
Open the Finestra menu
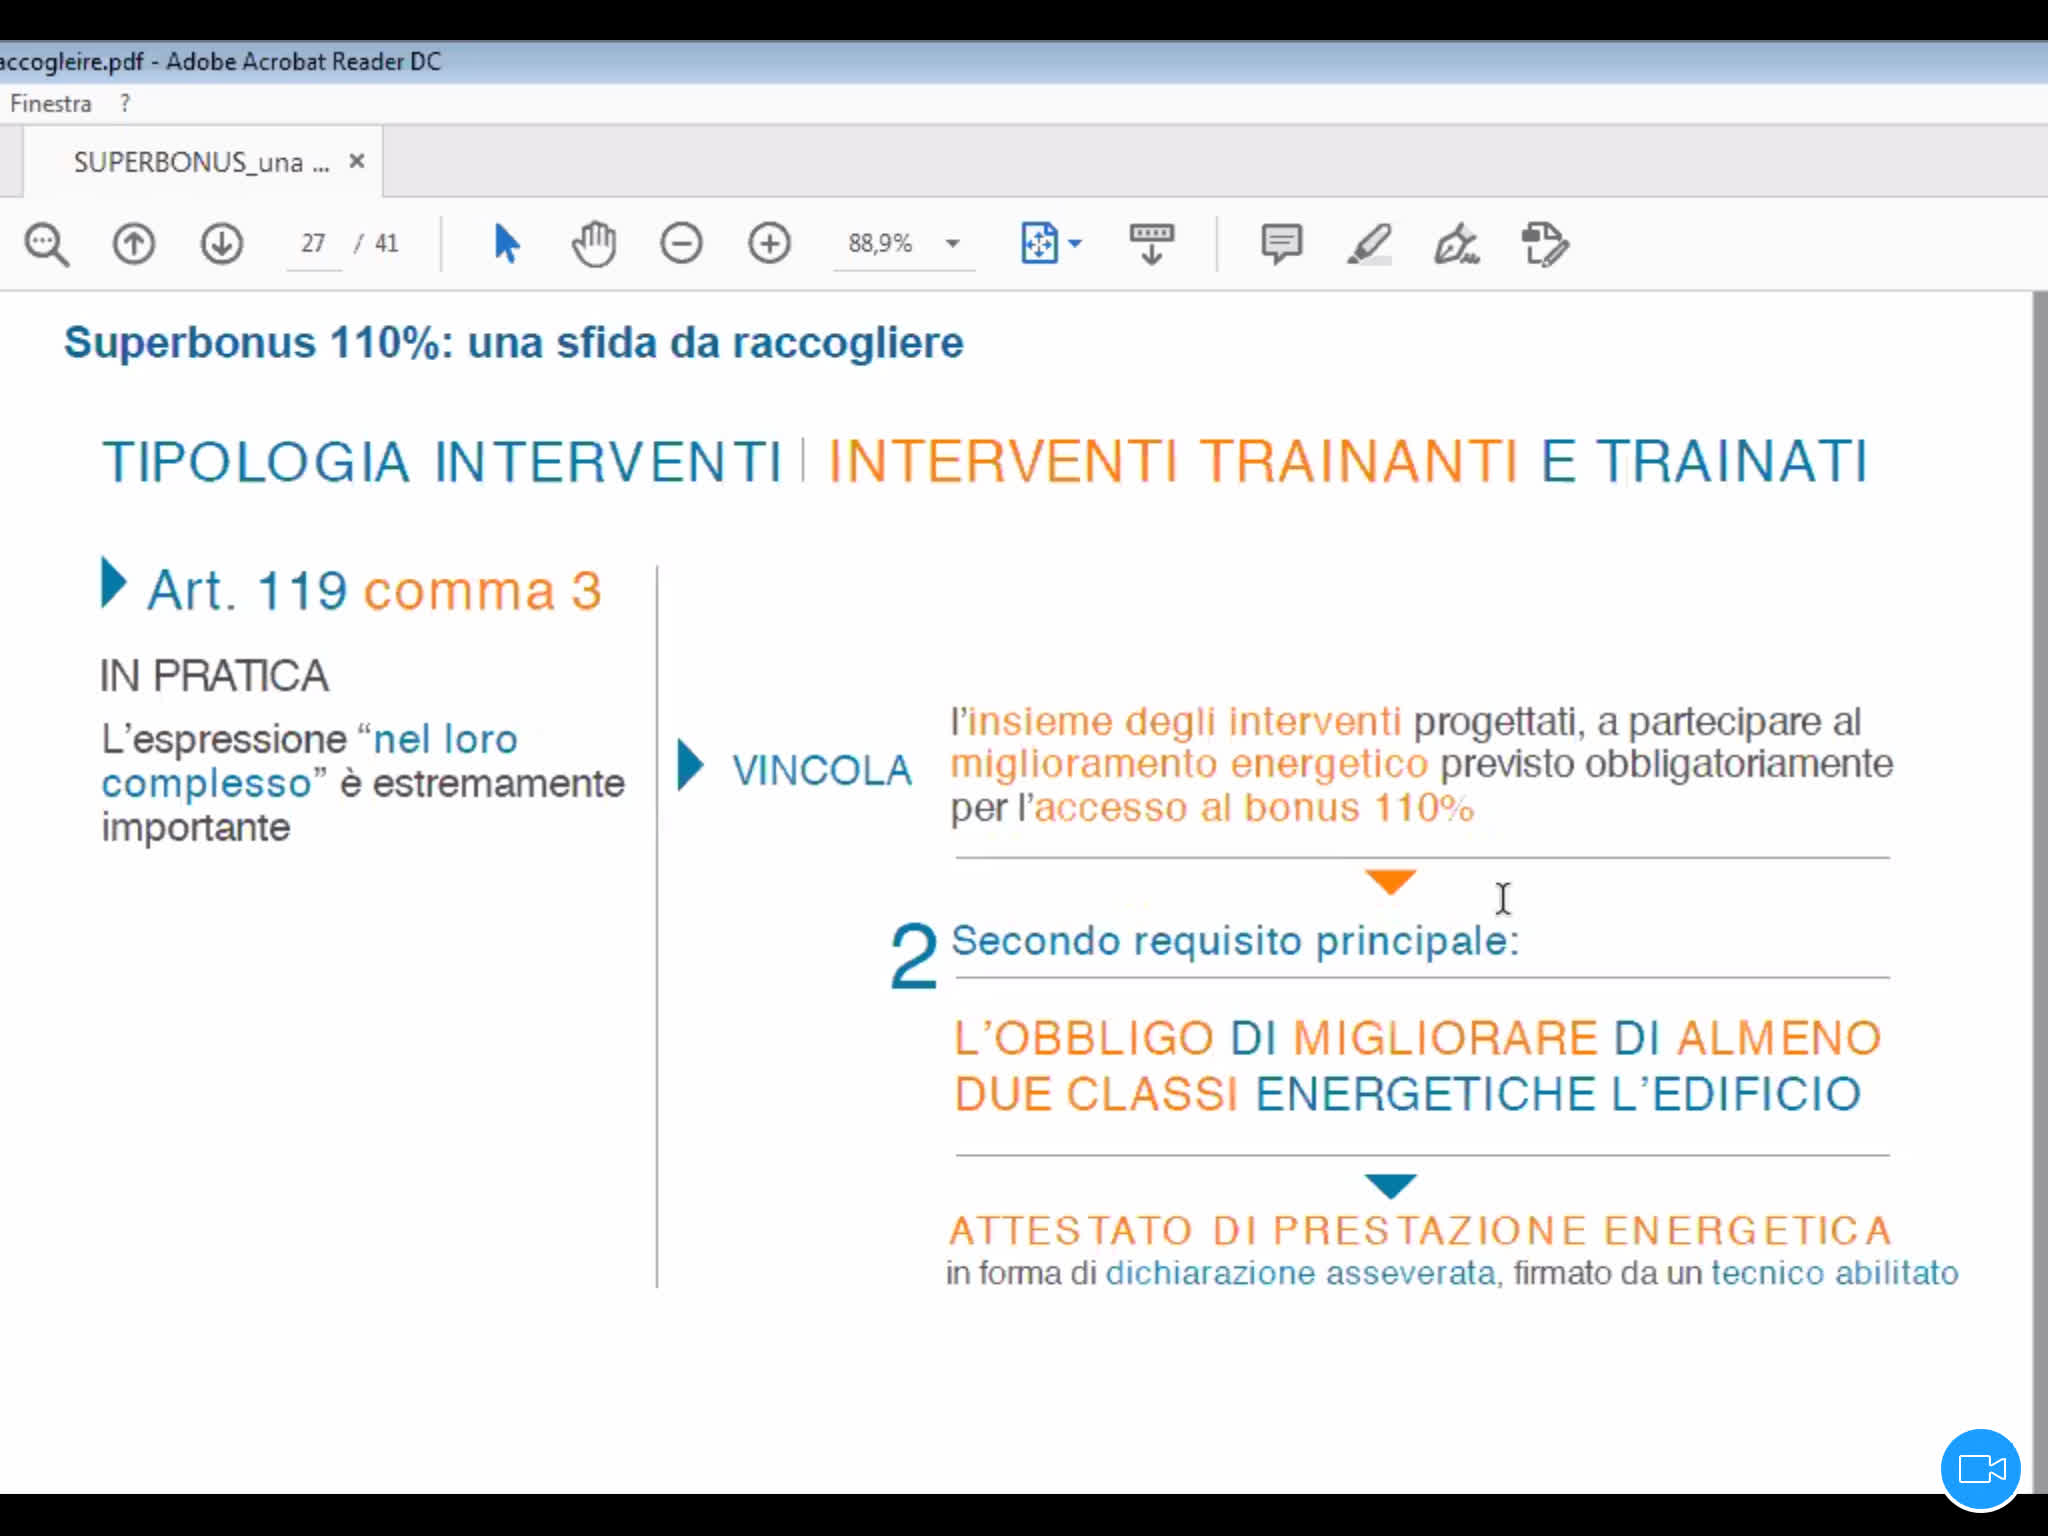click(x=50, y=104)
